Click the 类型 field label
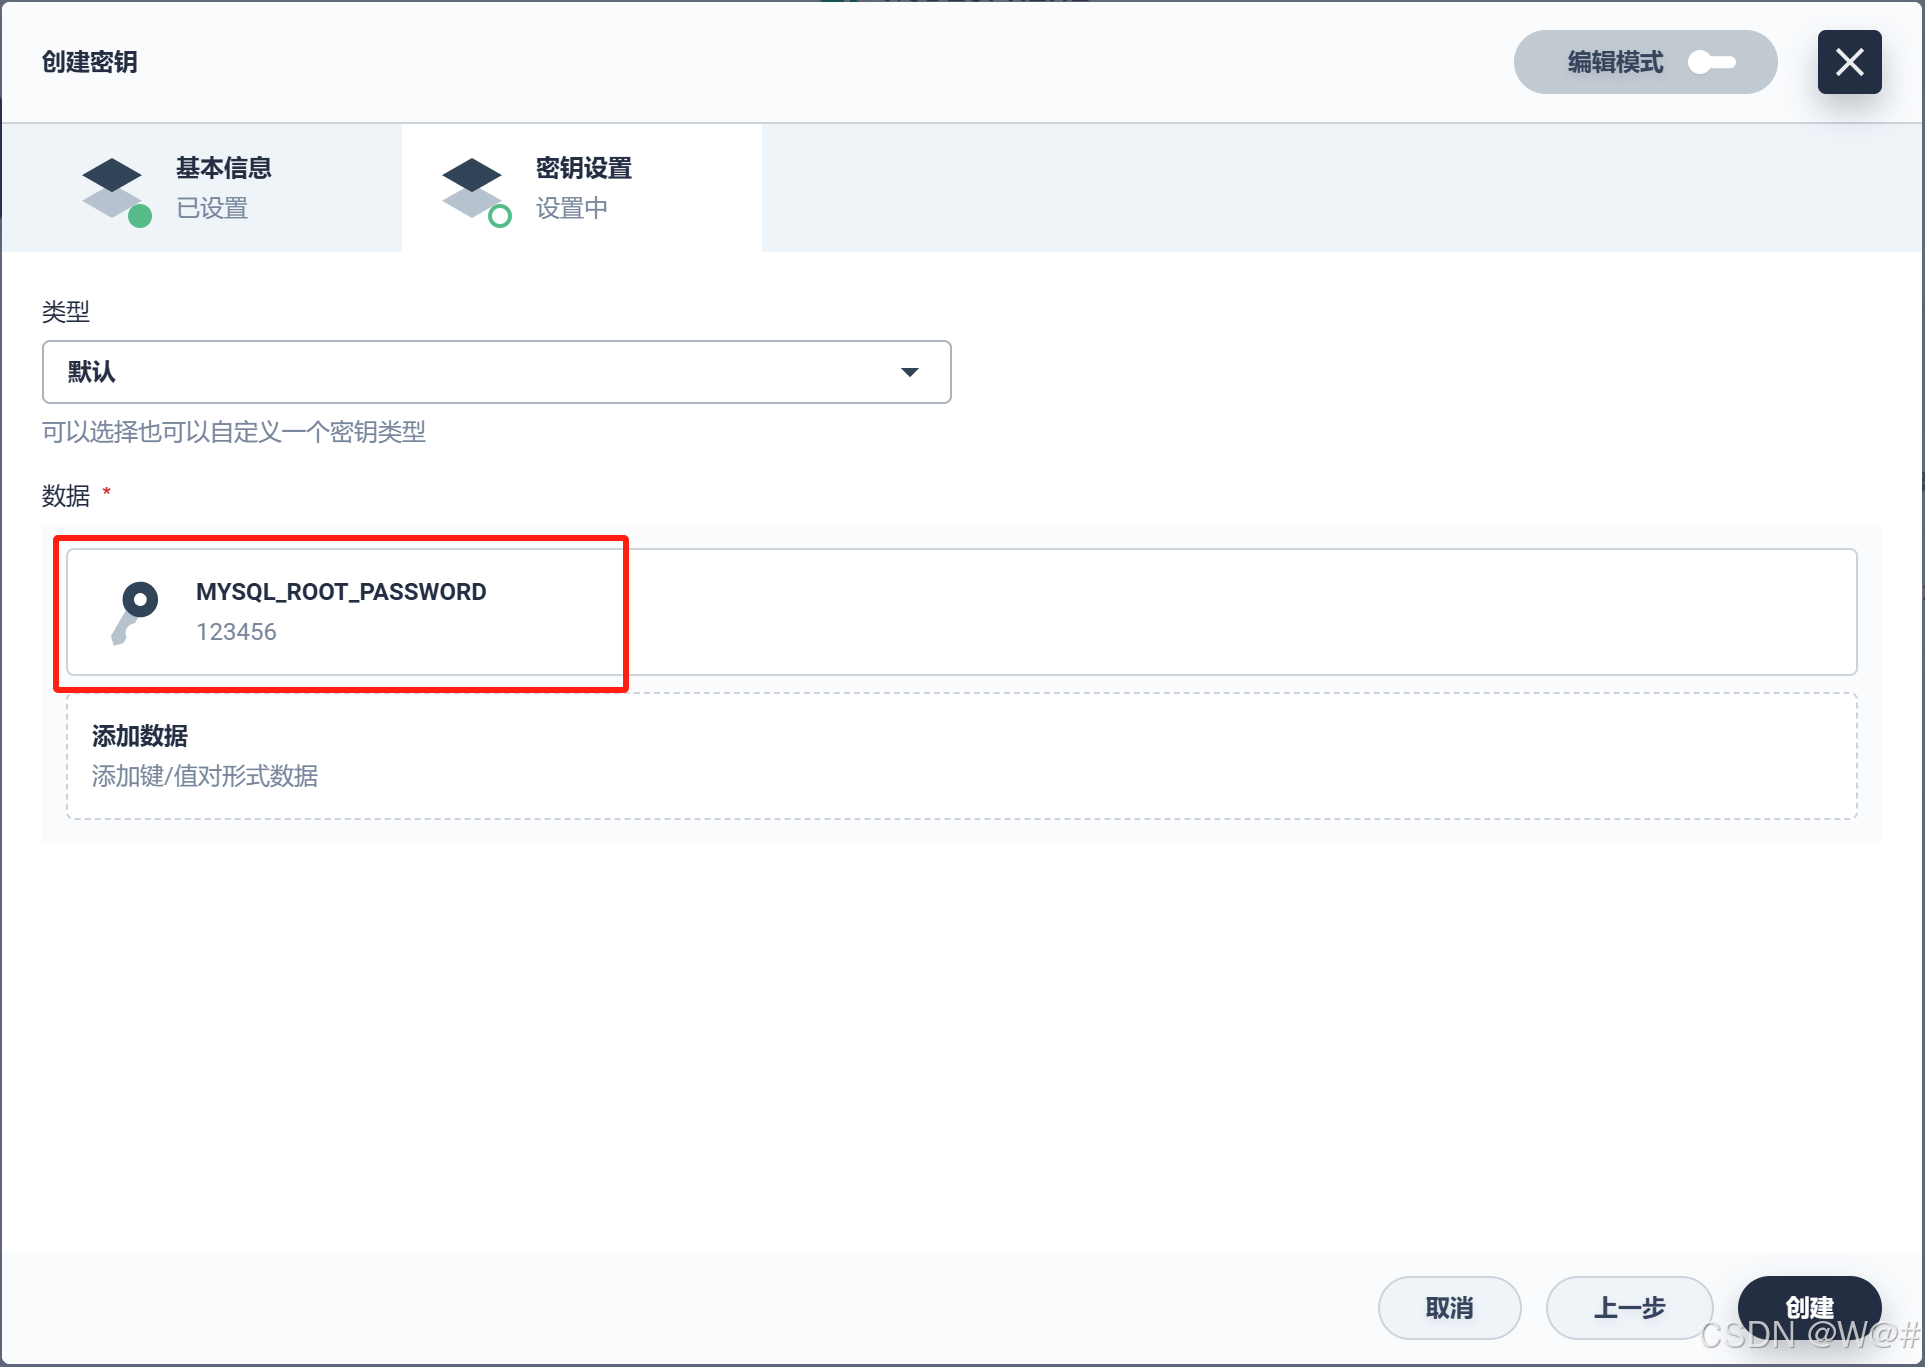Viewport: 1925px width, 1367px height. pyautogui.click(x=66, y=312)
